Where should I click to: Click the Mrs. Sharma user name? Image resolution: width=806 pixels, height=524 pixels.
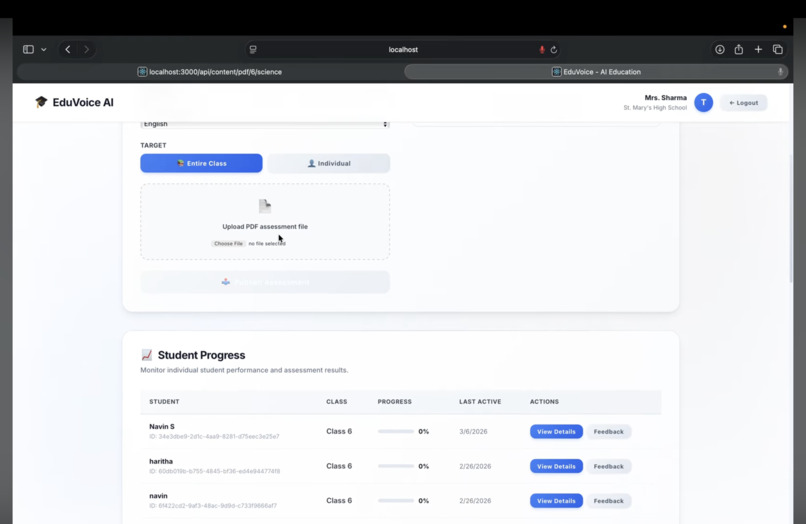[666, 98]
